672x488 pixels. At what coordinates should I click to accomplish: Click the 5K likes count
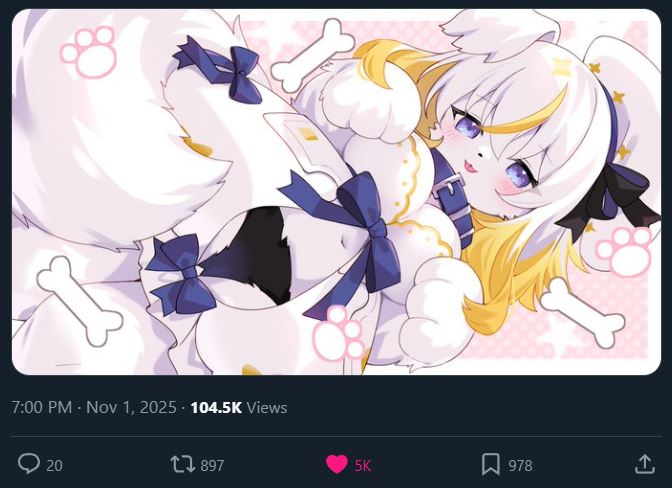tap(363, 466)
